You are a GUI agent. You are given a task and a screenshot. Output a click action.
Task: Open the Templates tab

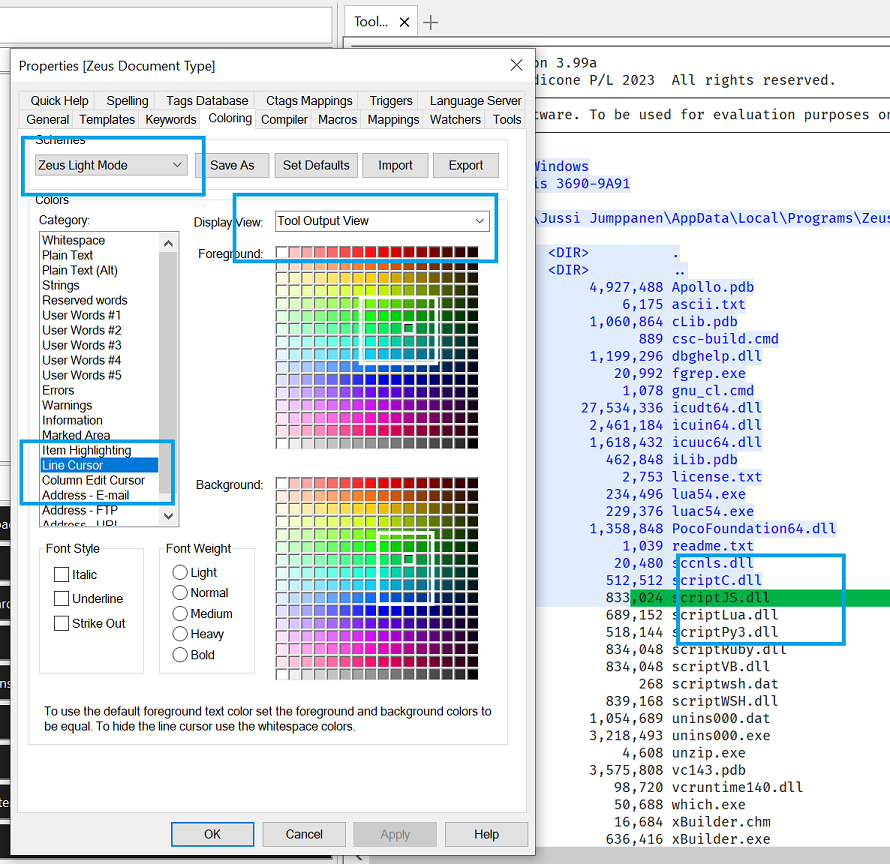click(x=107, y=119)
